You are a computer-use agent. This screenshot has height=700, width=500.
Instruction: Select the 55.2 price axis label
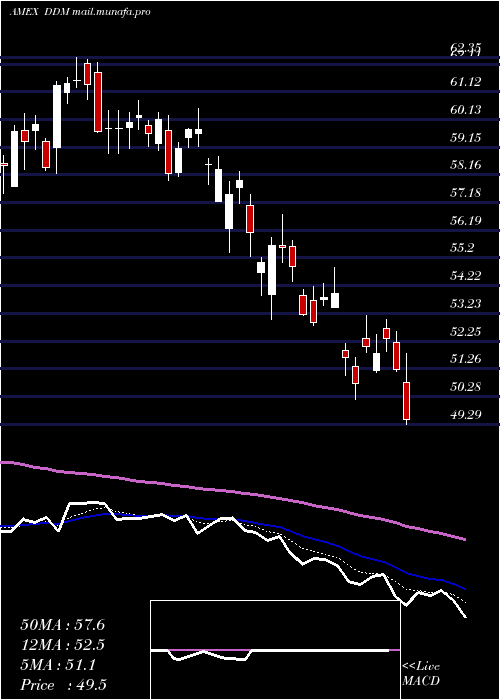tap(463, 248)
